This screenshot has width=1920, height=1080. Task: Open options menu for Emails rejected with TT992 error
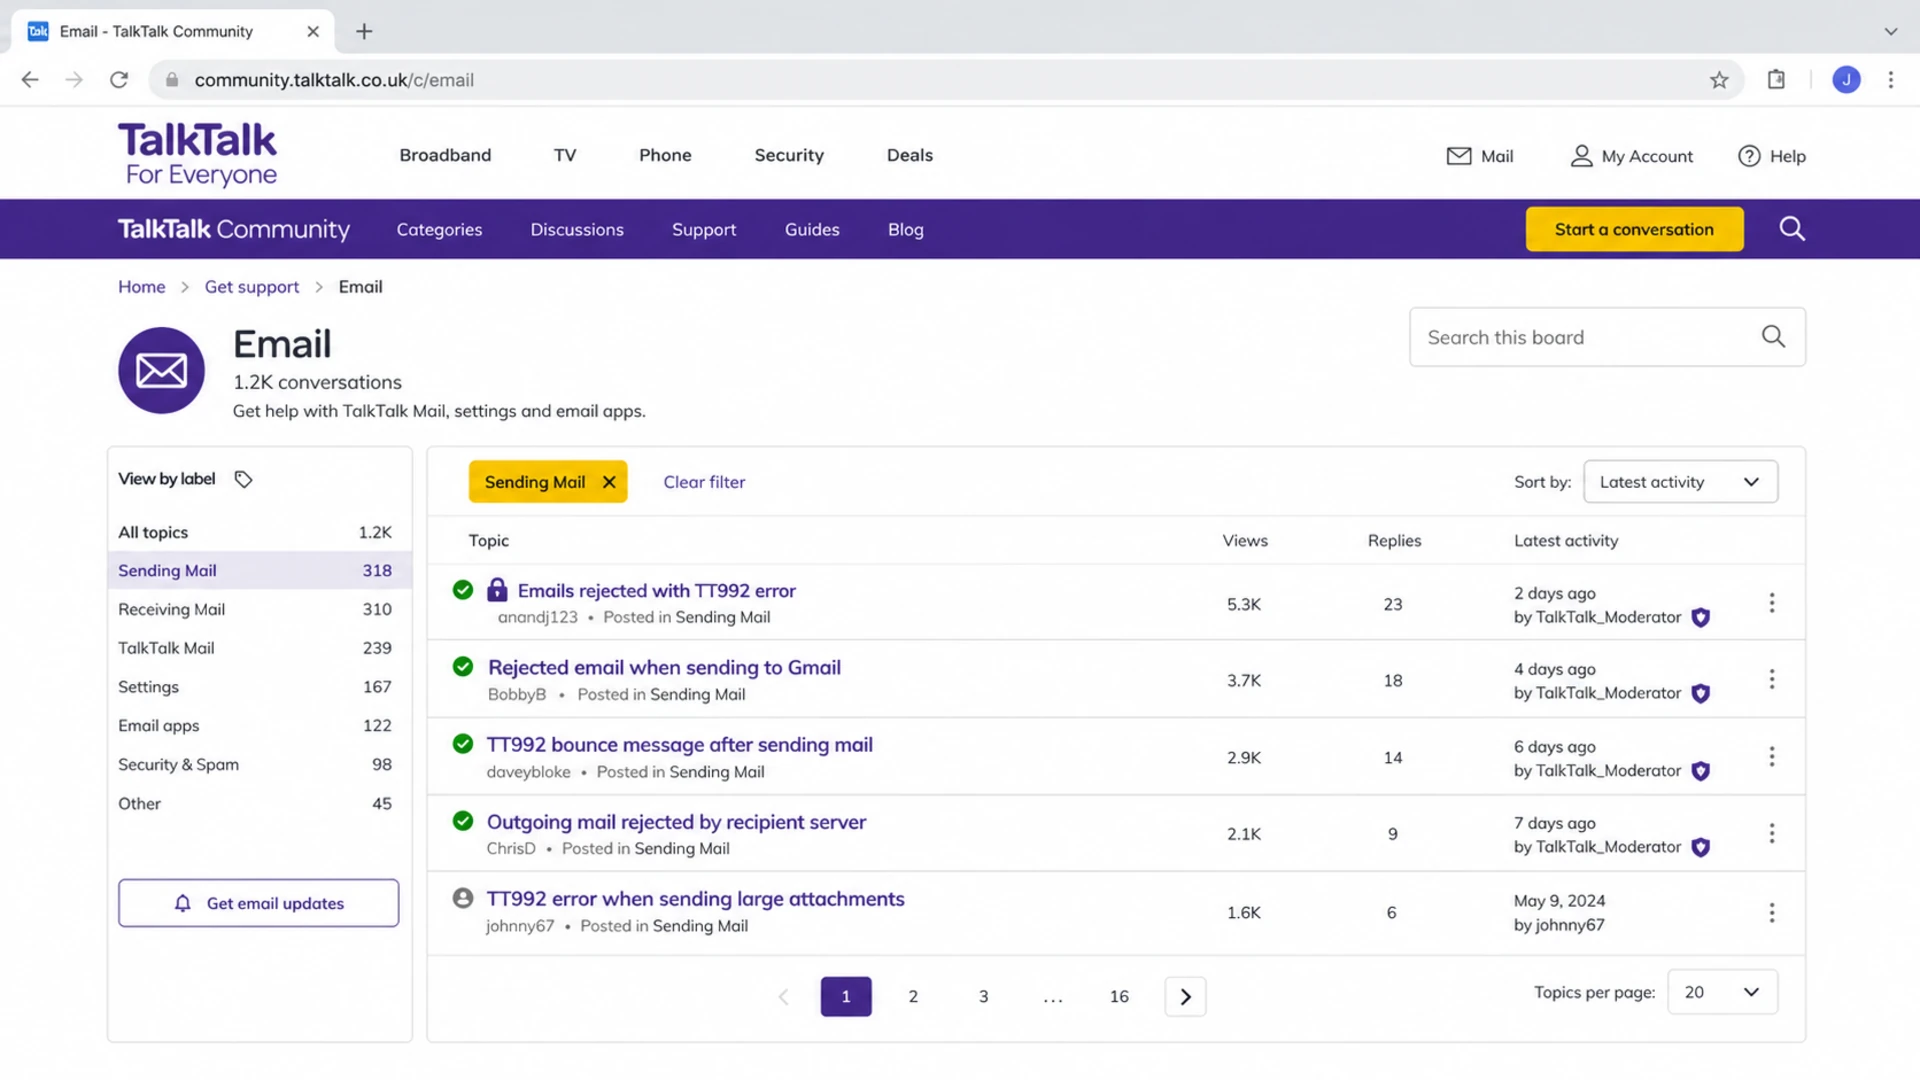[1772, 603]
